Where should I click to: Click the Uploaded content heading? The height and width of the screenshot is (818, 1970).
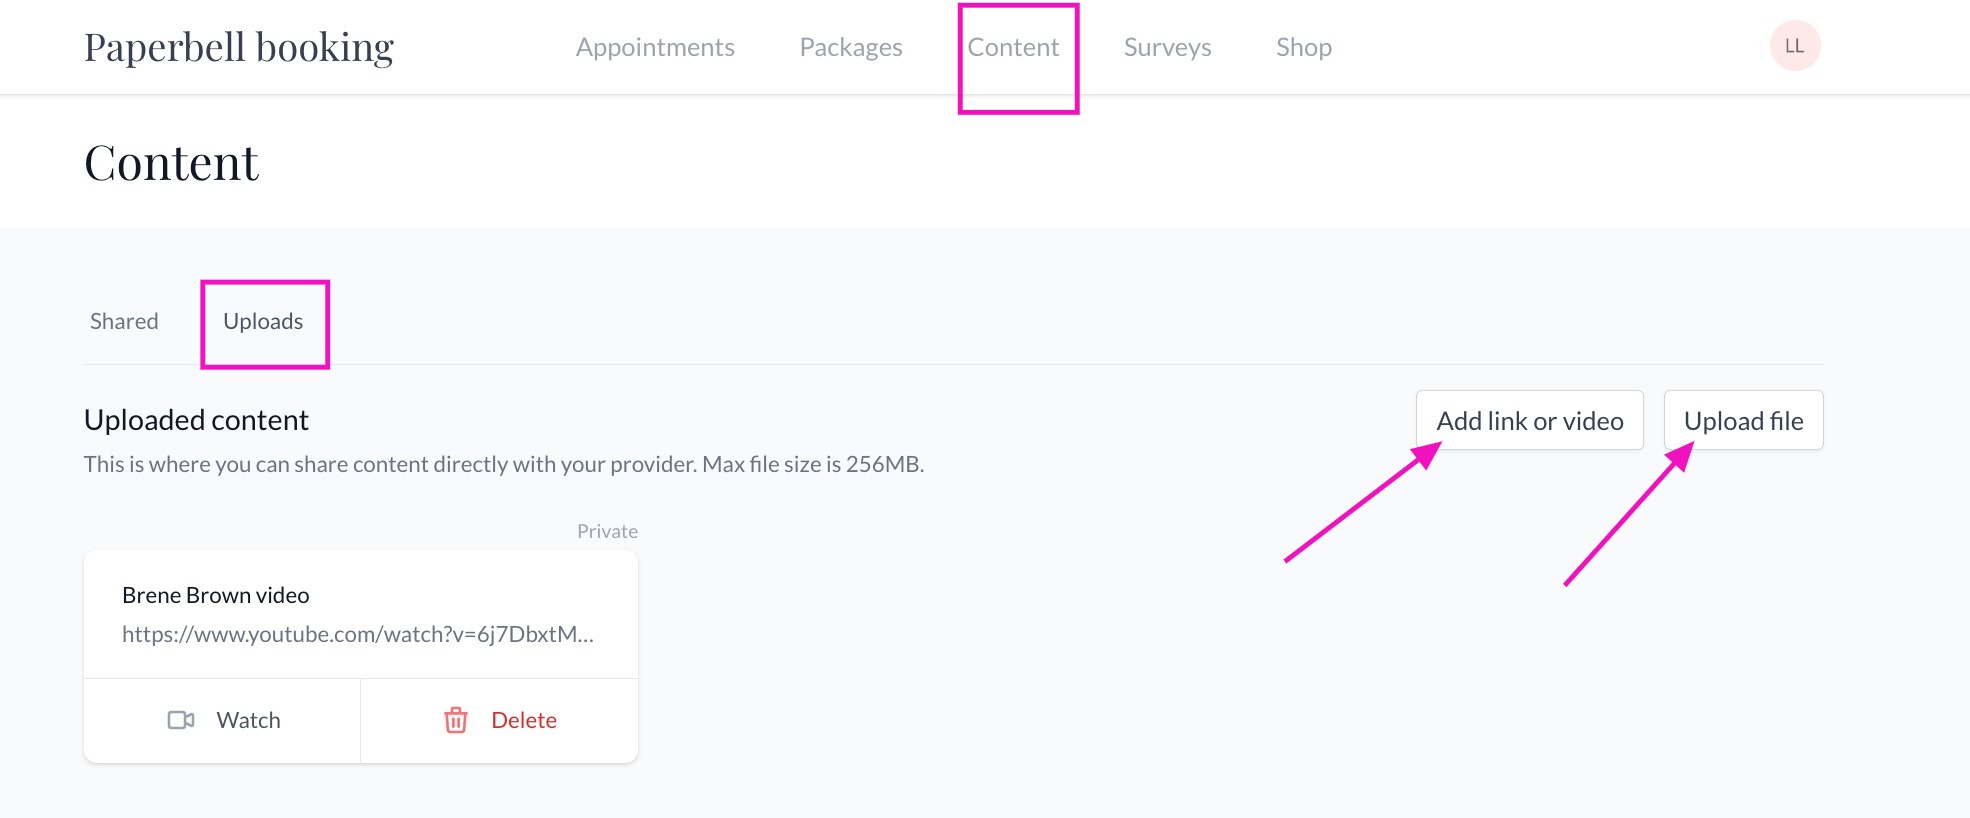click(x=196, y=419)
